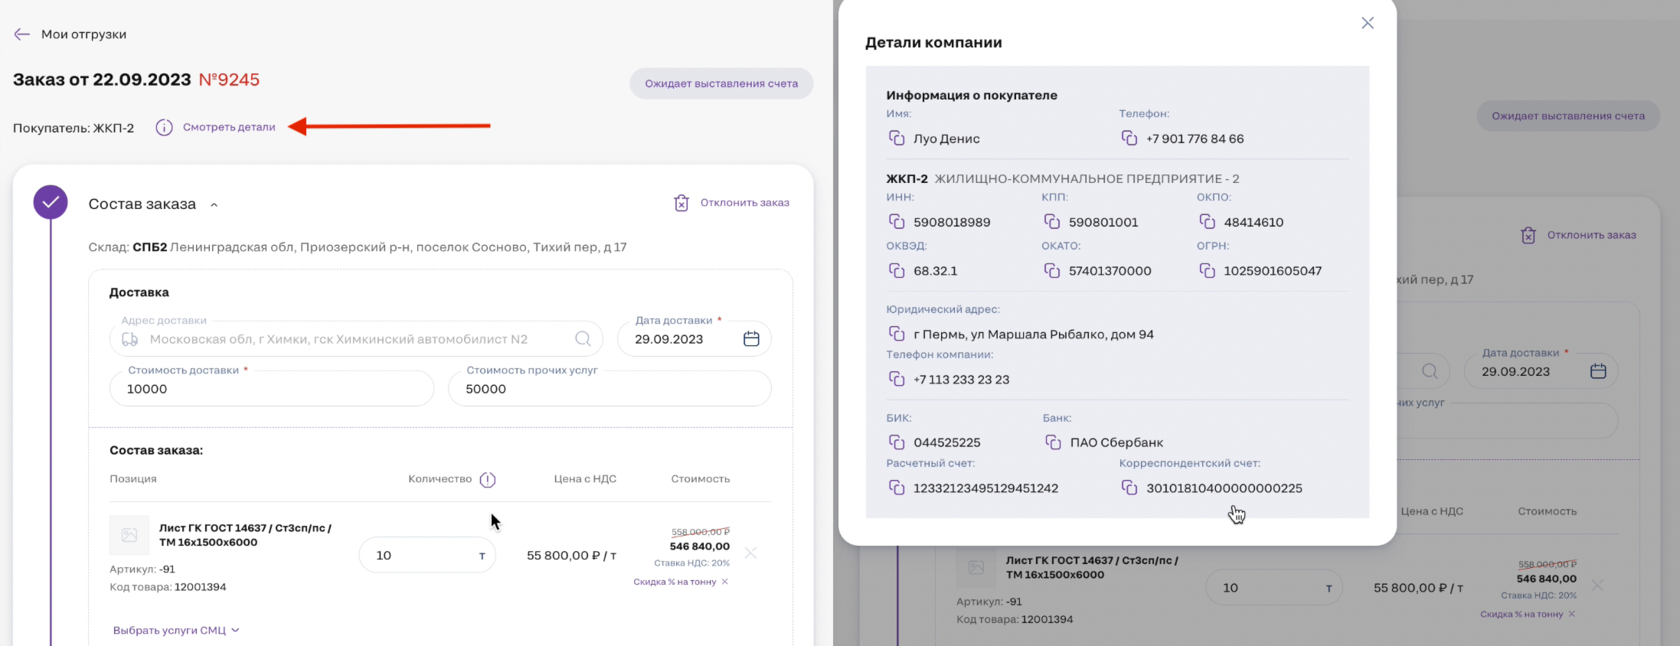Go back via the Мои отгрузки arrow

[22, 34]
